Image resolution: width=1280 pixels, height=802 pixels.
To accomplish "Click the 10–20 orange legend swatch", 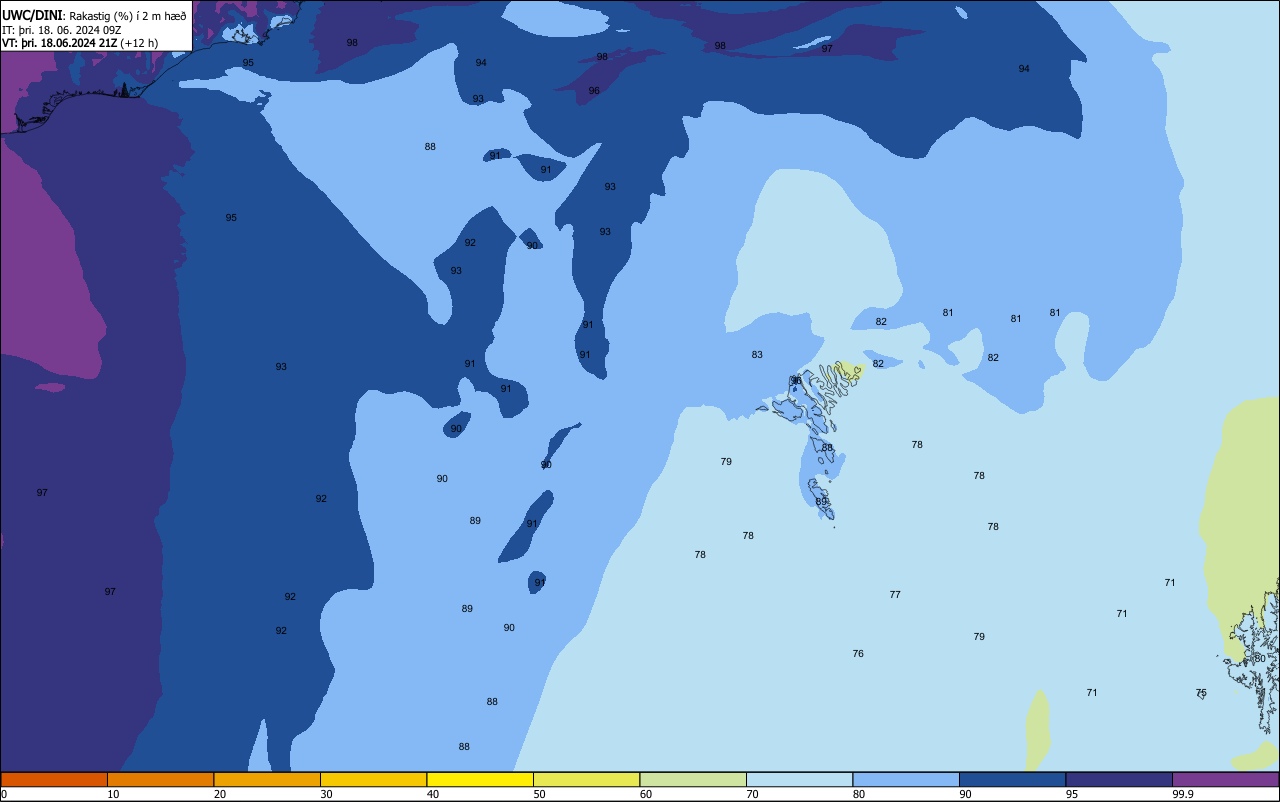I will 160,779.
